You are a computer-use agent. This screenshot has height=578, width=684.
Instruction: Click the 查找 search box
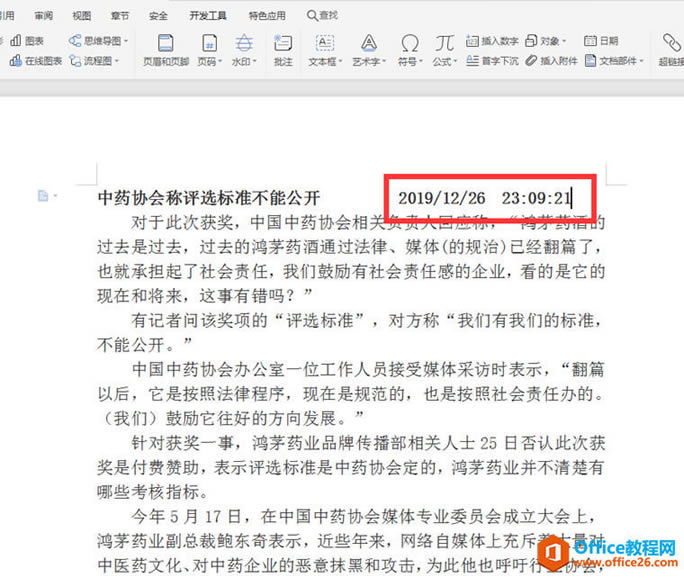click(322, 16)
